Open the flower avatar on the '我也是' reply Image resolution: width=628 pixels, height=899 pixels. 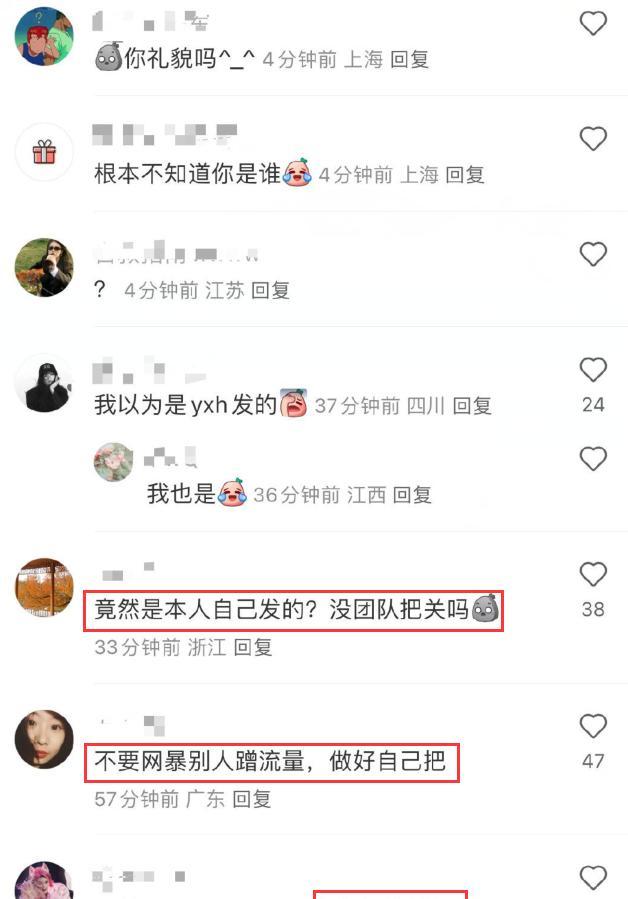coord(114,462)
